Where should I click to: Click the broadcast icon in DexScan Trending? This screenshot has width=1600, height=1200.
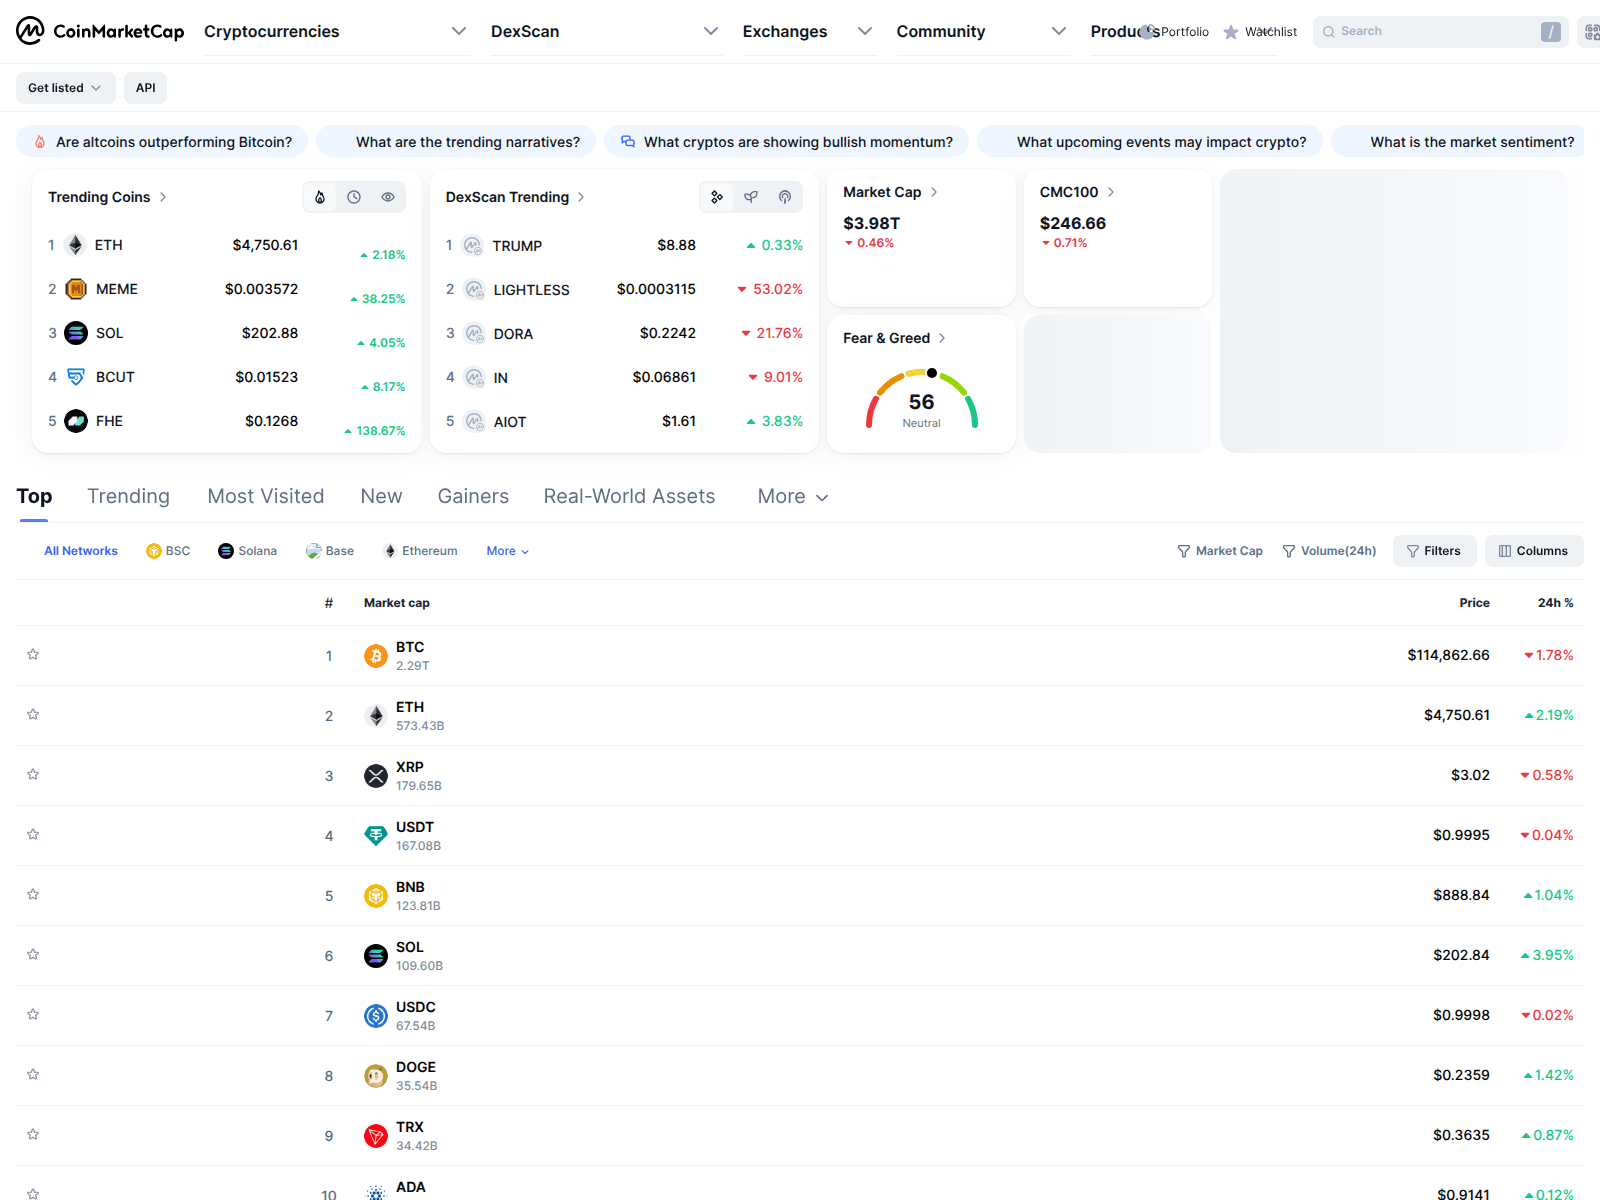click(785, 197)
